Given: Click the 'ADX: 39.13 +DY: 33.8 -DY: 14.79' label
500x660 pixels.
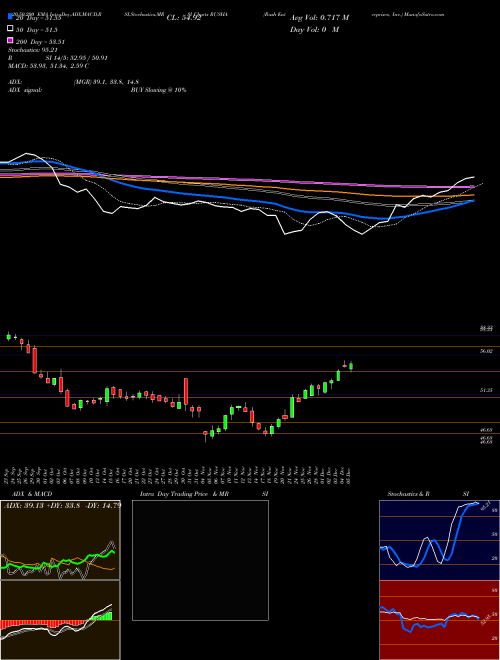Looking at the screenshot, I should click(62, 505).
